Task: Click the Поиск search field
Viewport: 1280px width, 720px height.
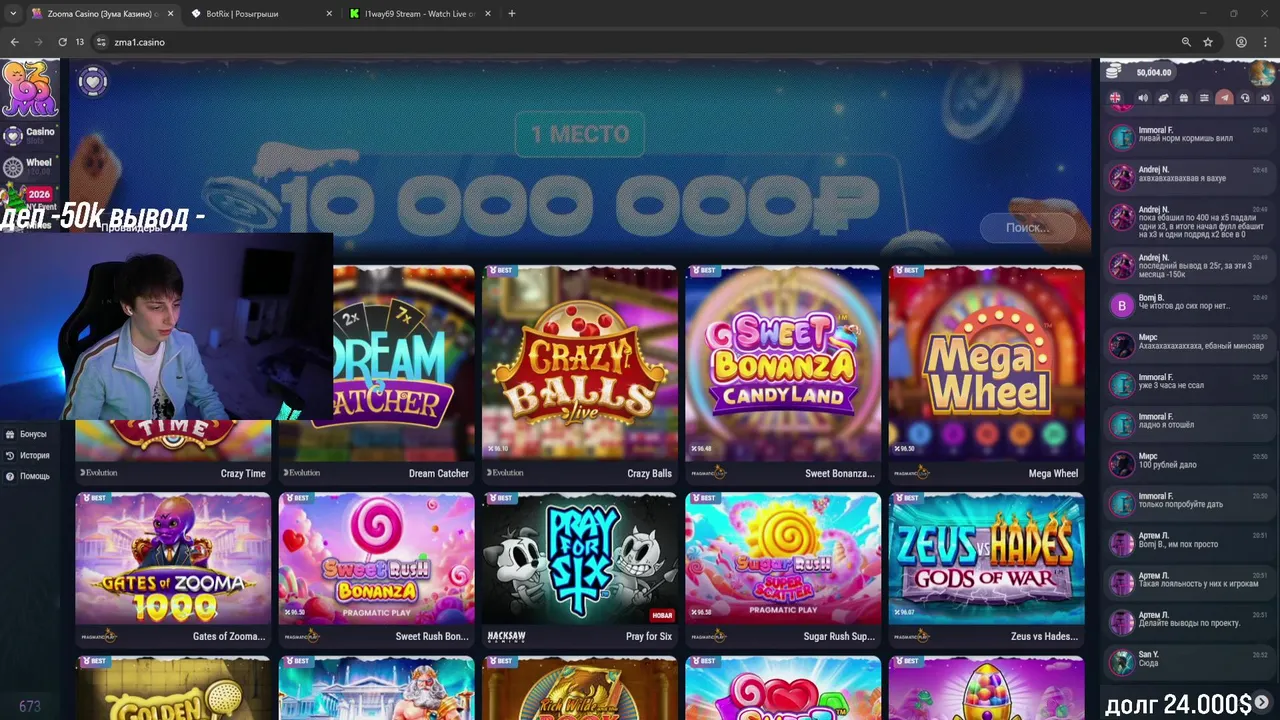Action: click(x=1029, y=228)
